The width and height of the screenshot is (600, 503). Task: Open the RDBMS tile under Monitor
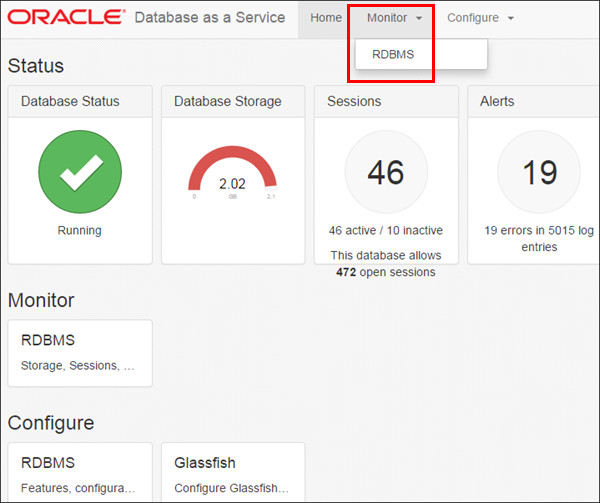coord(80,352)
